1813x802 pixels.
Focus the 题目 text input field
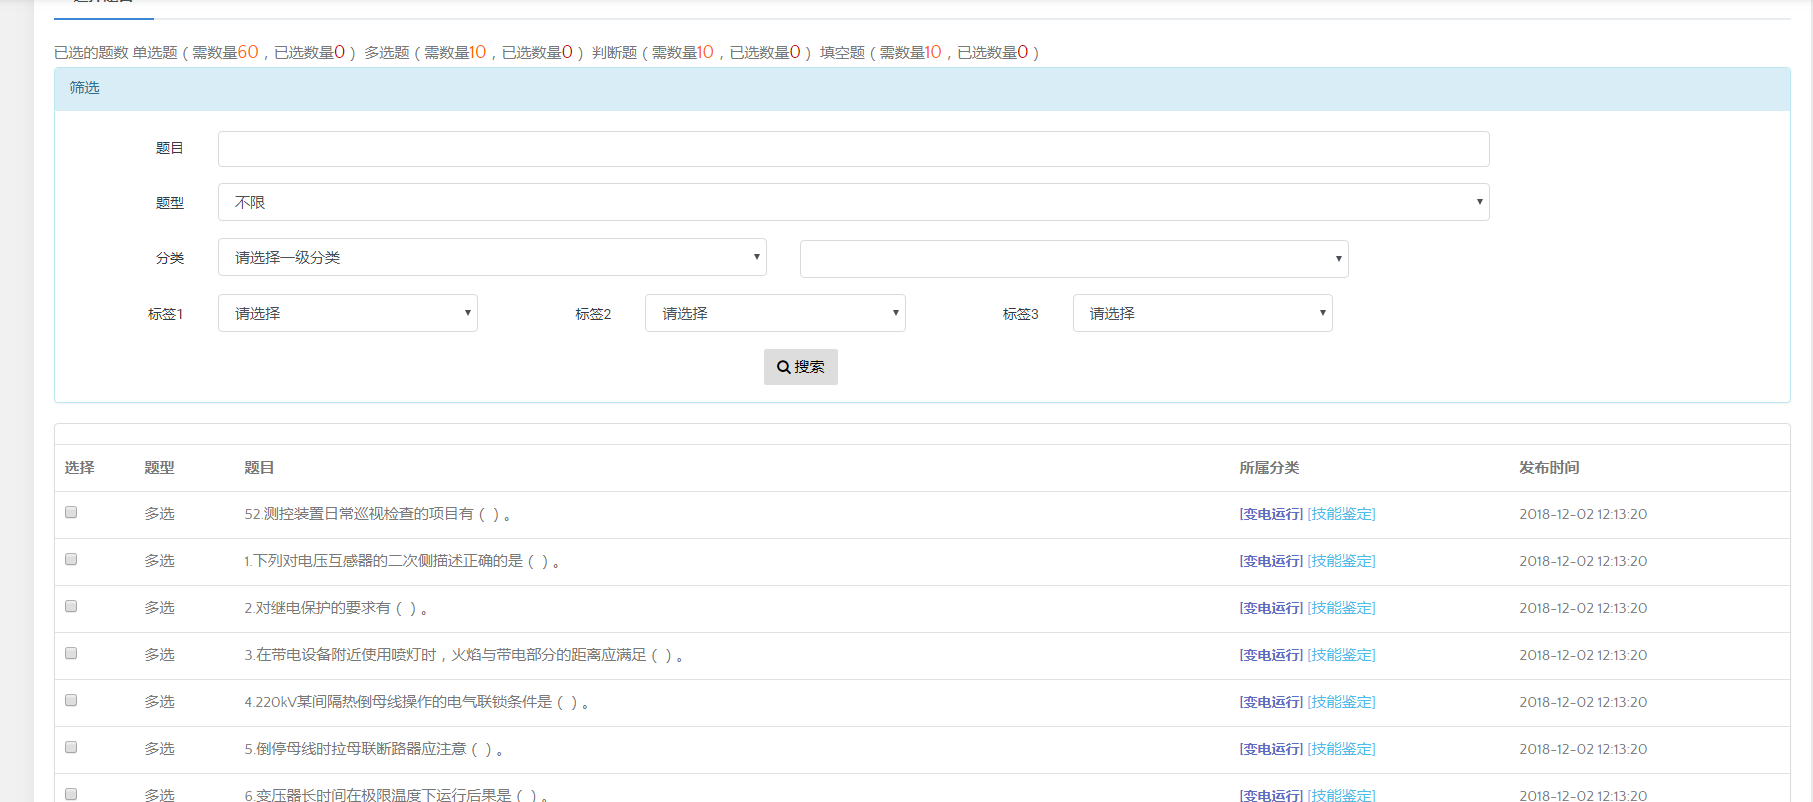tap(853, 149)
